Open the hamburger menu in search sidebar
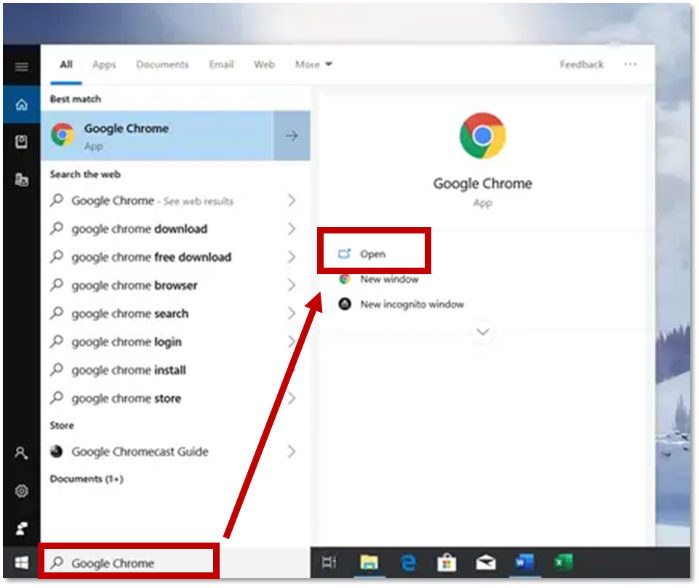This screenshot has width=699, height=588. coord(21,67)
